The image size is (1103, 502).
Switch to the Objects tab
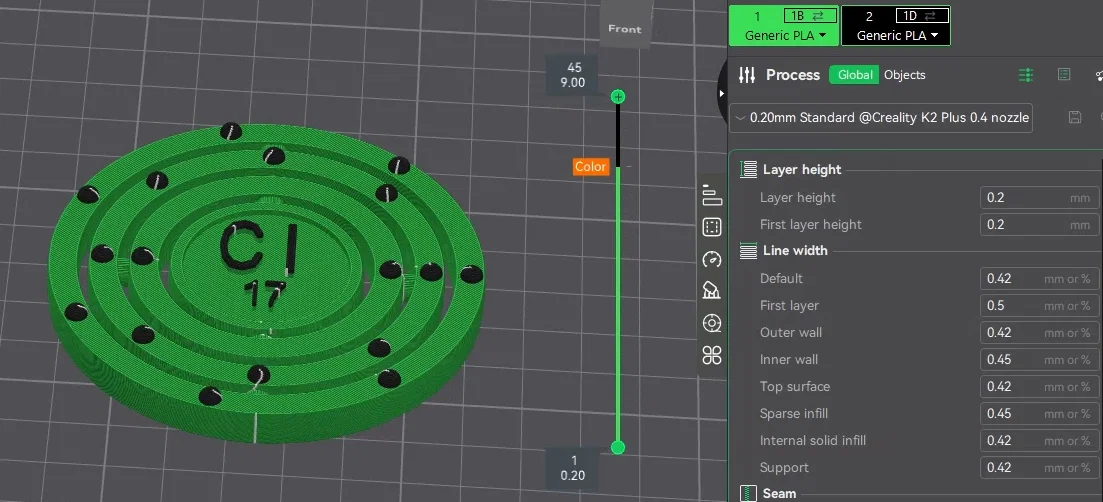905,75
